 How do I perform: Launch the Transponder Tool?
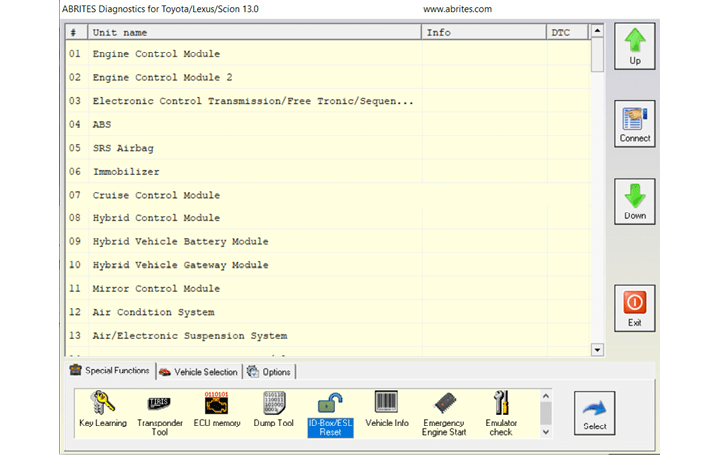(x=159, y=411)
